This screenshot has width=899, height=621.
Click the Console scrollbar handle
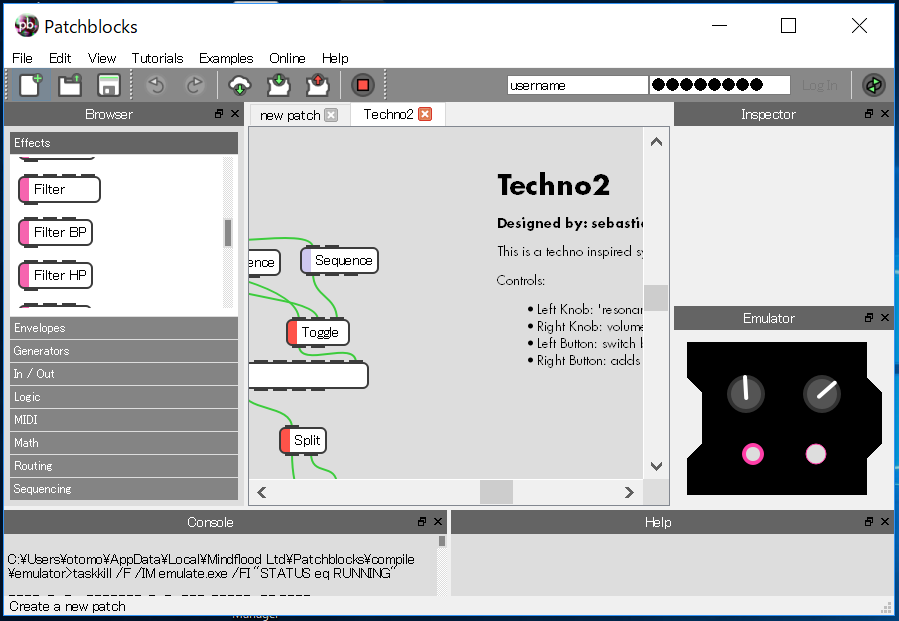point(441,541)
